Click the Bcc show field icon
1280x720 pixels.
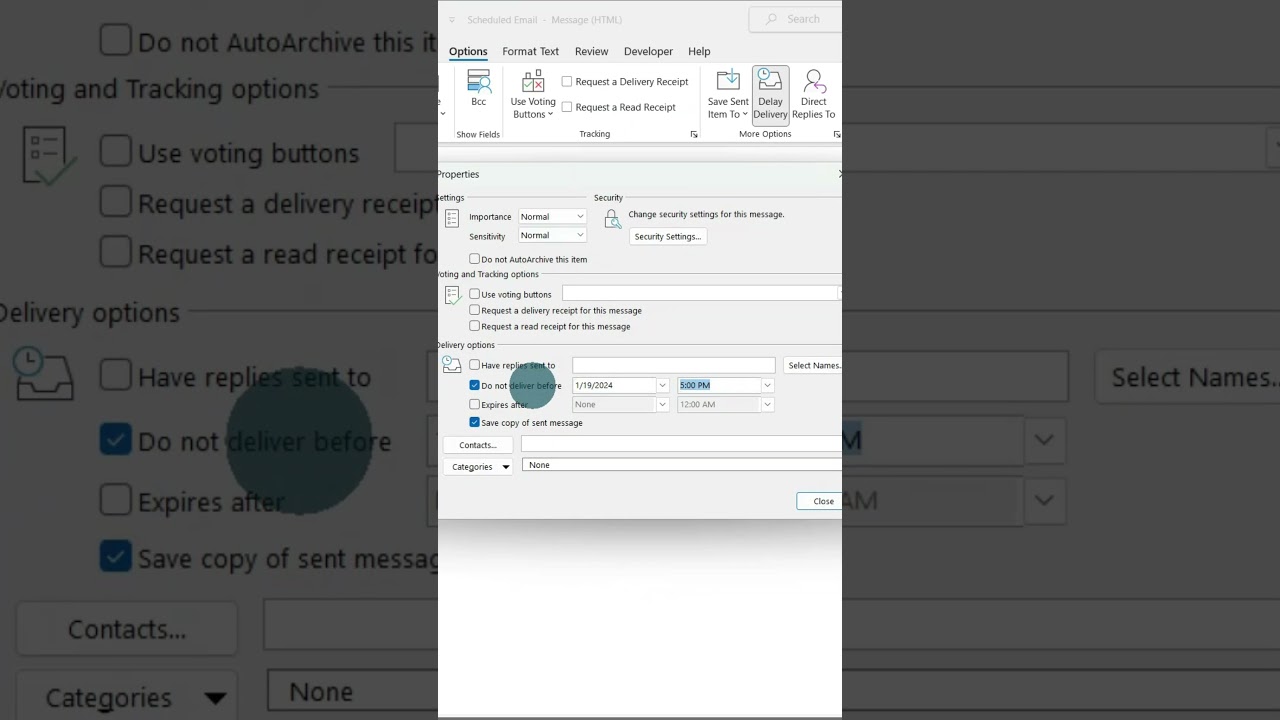[x=479, y=81]
